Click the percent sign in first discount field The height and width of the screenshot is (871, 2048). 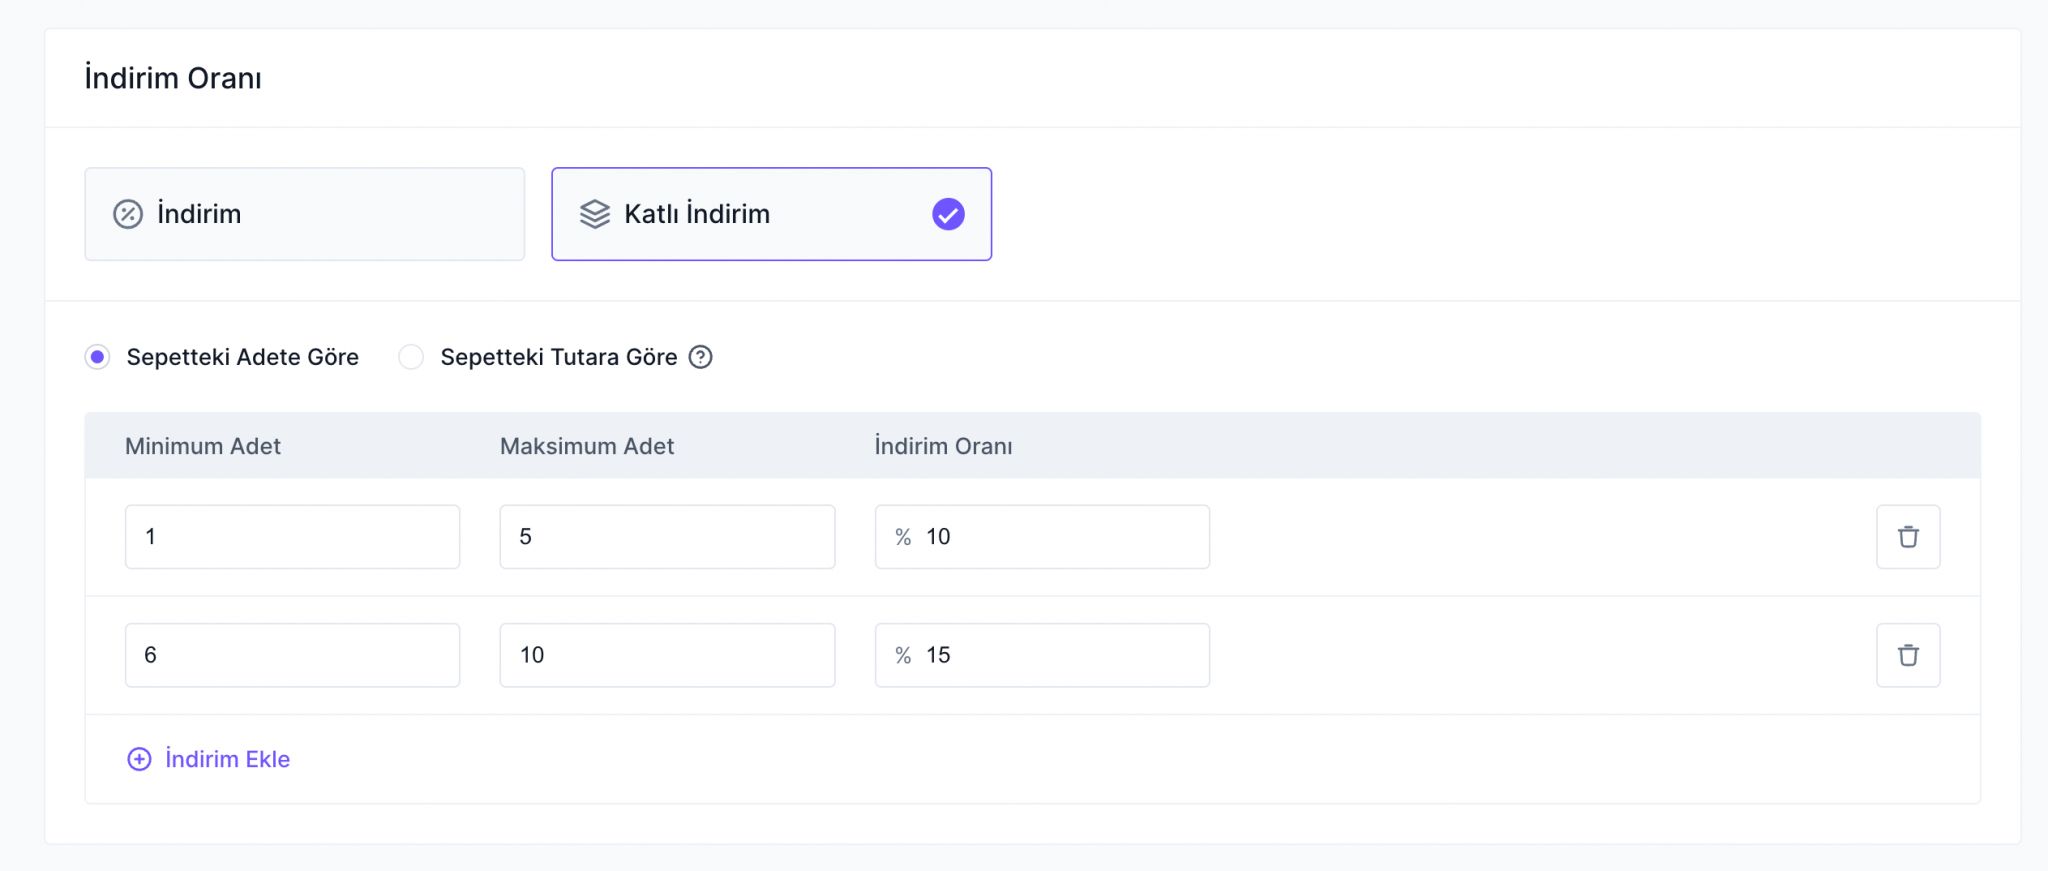[x=903, y=537]
